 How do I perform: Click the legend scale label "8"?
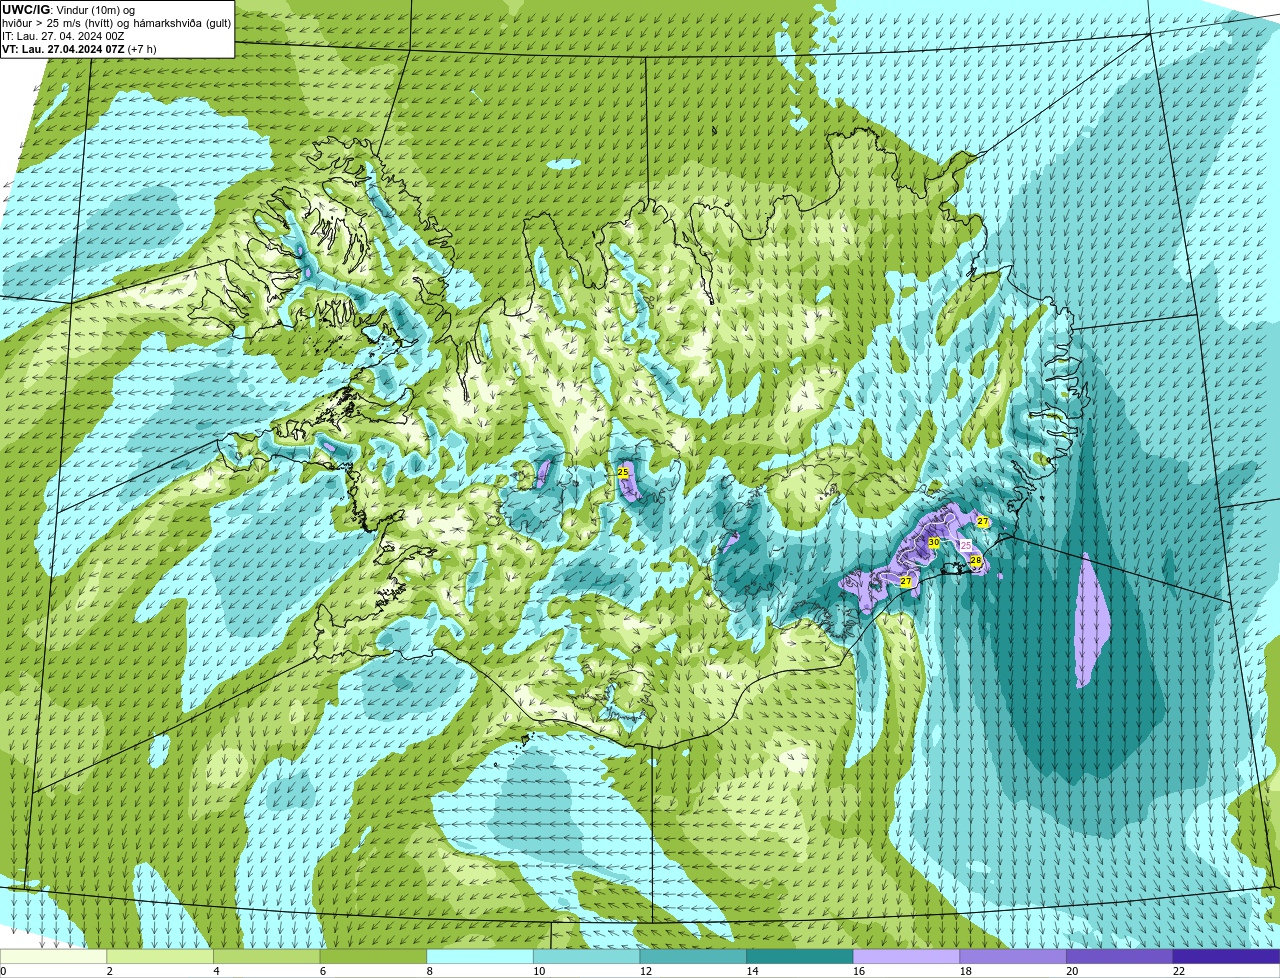(429, 971)
